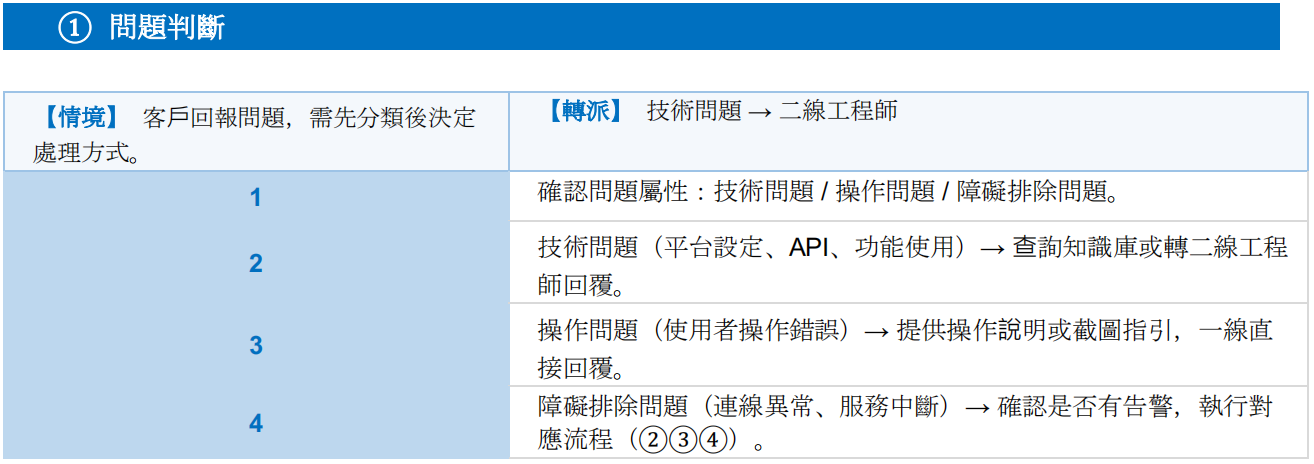
Task: Select step number 2 cell
Action: 256,264
